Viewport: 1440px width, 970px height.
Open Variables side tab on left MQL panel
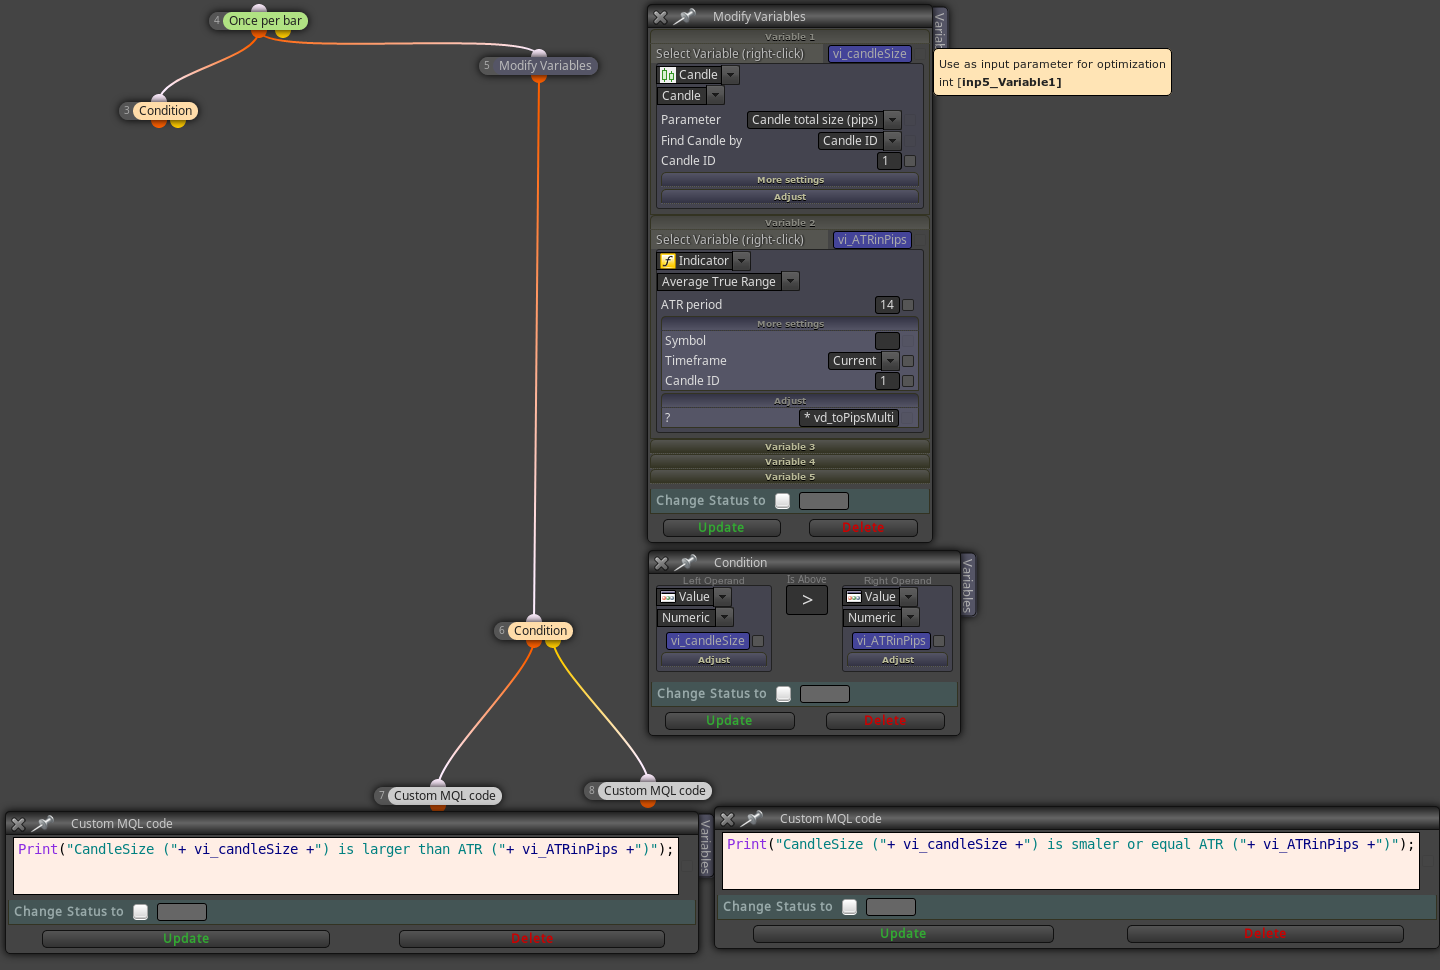[706, 846]
